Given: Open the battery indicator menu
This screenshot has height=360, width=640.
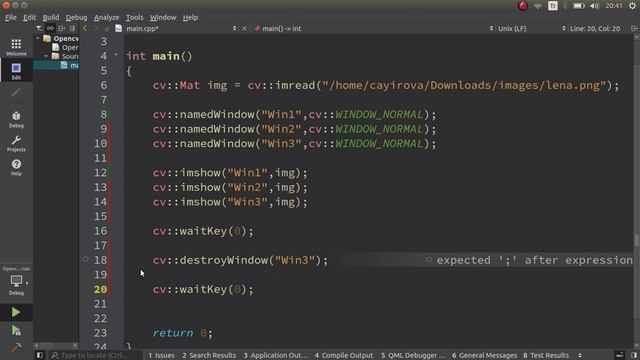Looking at the screenshot, I should (579, 6).
